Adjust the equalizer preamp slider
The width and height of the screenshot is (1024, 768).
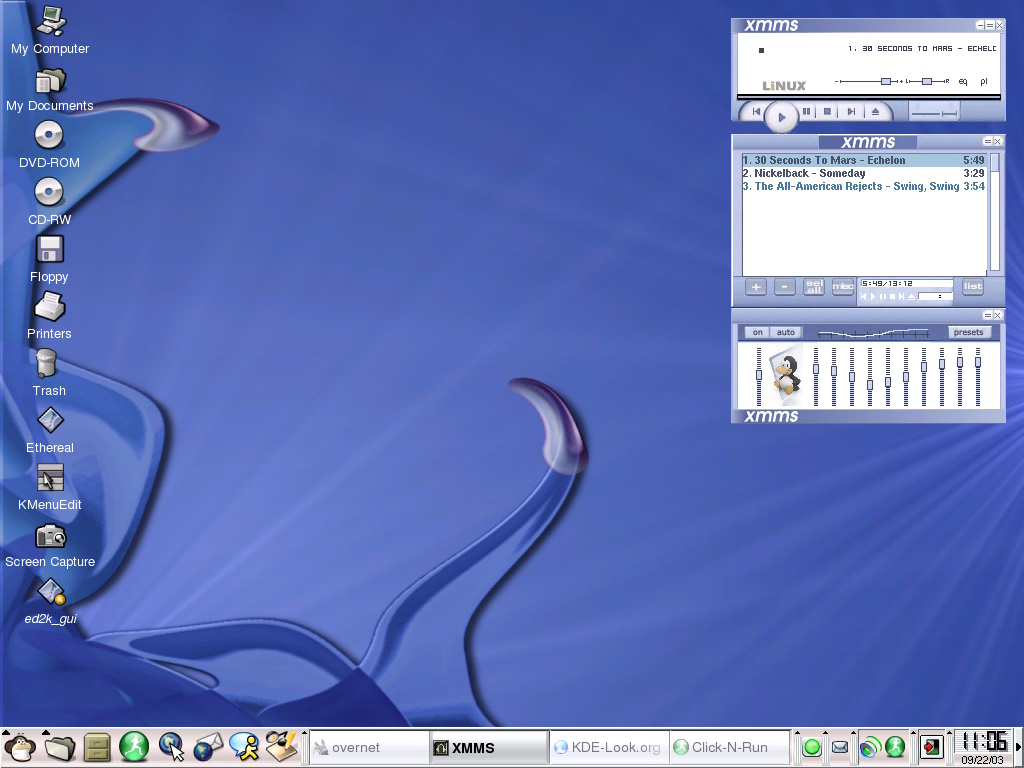[x=759, y=377]
